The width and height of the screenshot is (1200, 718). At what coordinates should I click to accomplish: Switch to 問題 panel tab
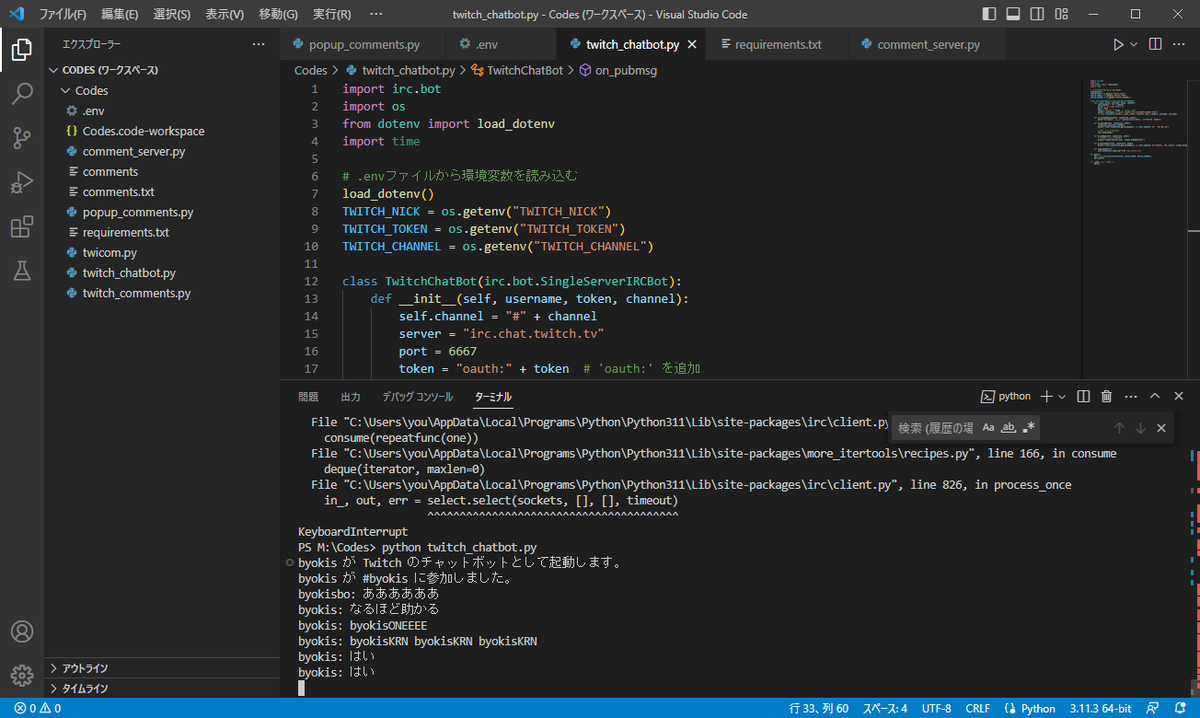click(x=308, y=397)
